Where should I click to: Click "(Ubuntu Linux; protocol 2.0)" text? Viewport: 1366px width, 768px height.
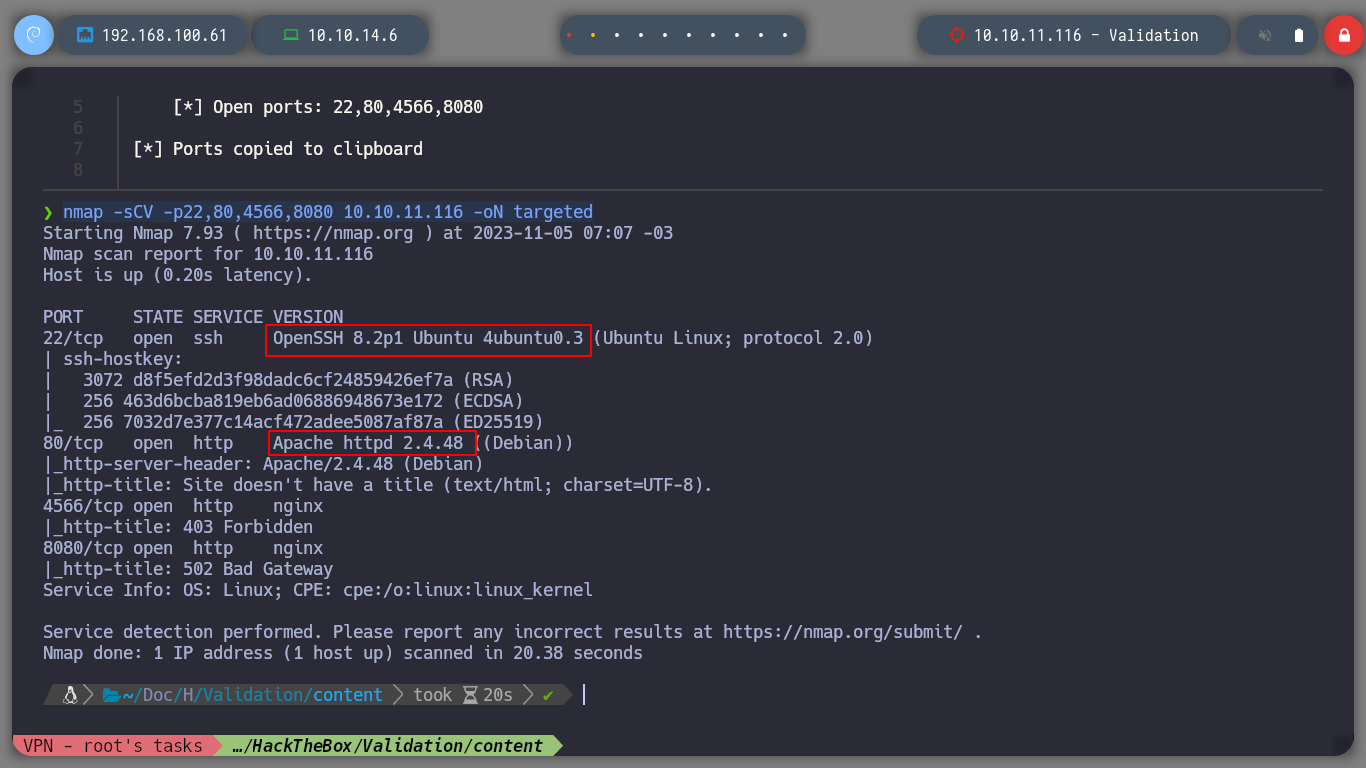(733, 338)
